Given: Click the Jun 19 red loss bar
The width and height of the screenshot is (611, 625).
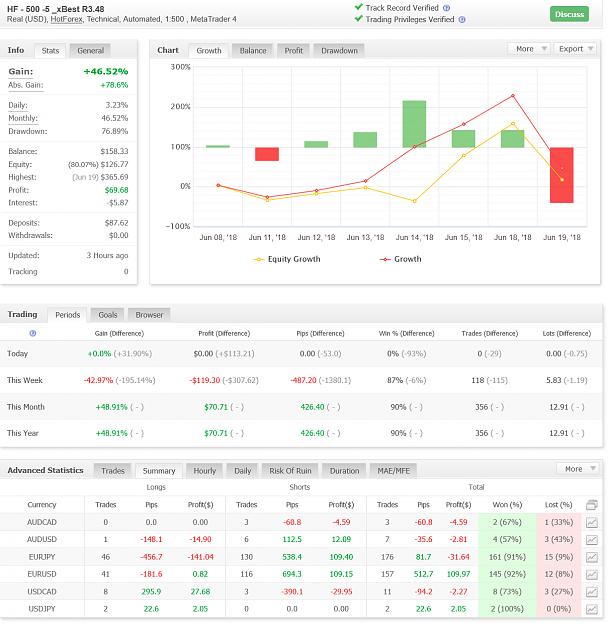Looking at the screenshot, I should (562, 175).
